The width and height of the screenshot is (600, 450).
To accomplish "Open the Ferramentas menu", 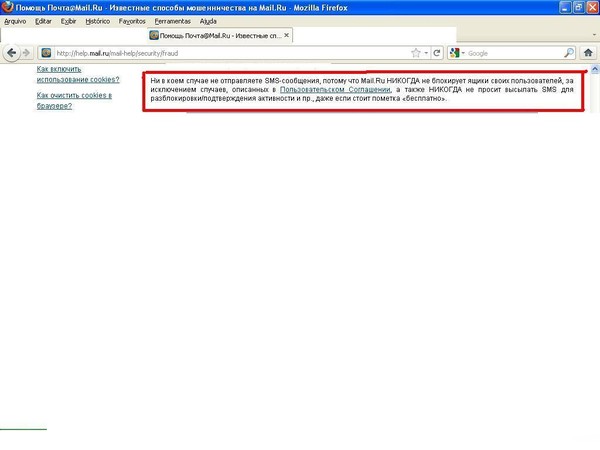I will [x=173, y=21].
